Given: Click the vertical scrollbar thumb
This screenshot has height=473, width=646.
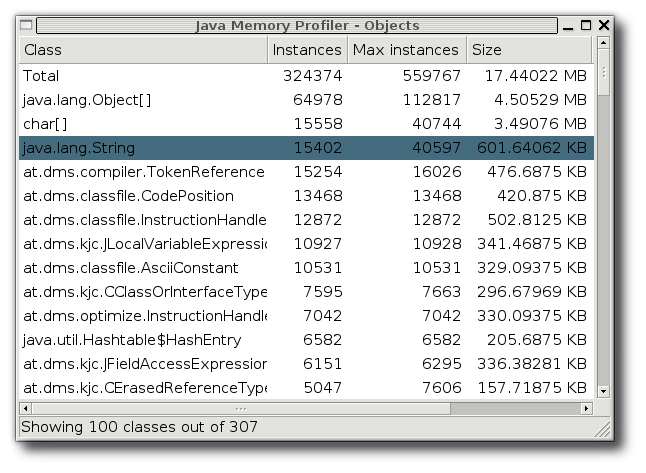Looking at the screenshot, I should tap(604, 73).
